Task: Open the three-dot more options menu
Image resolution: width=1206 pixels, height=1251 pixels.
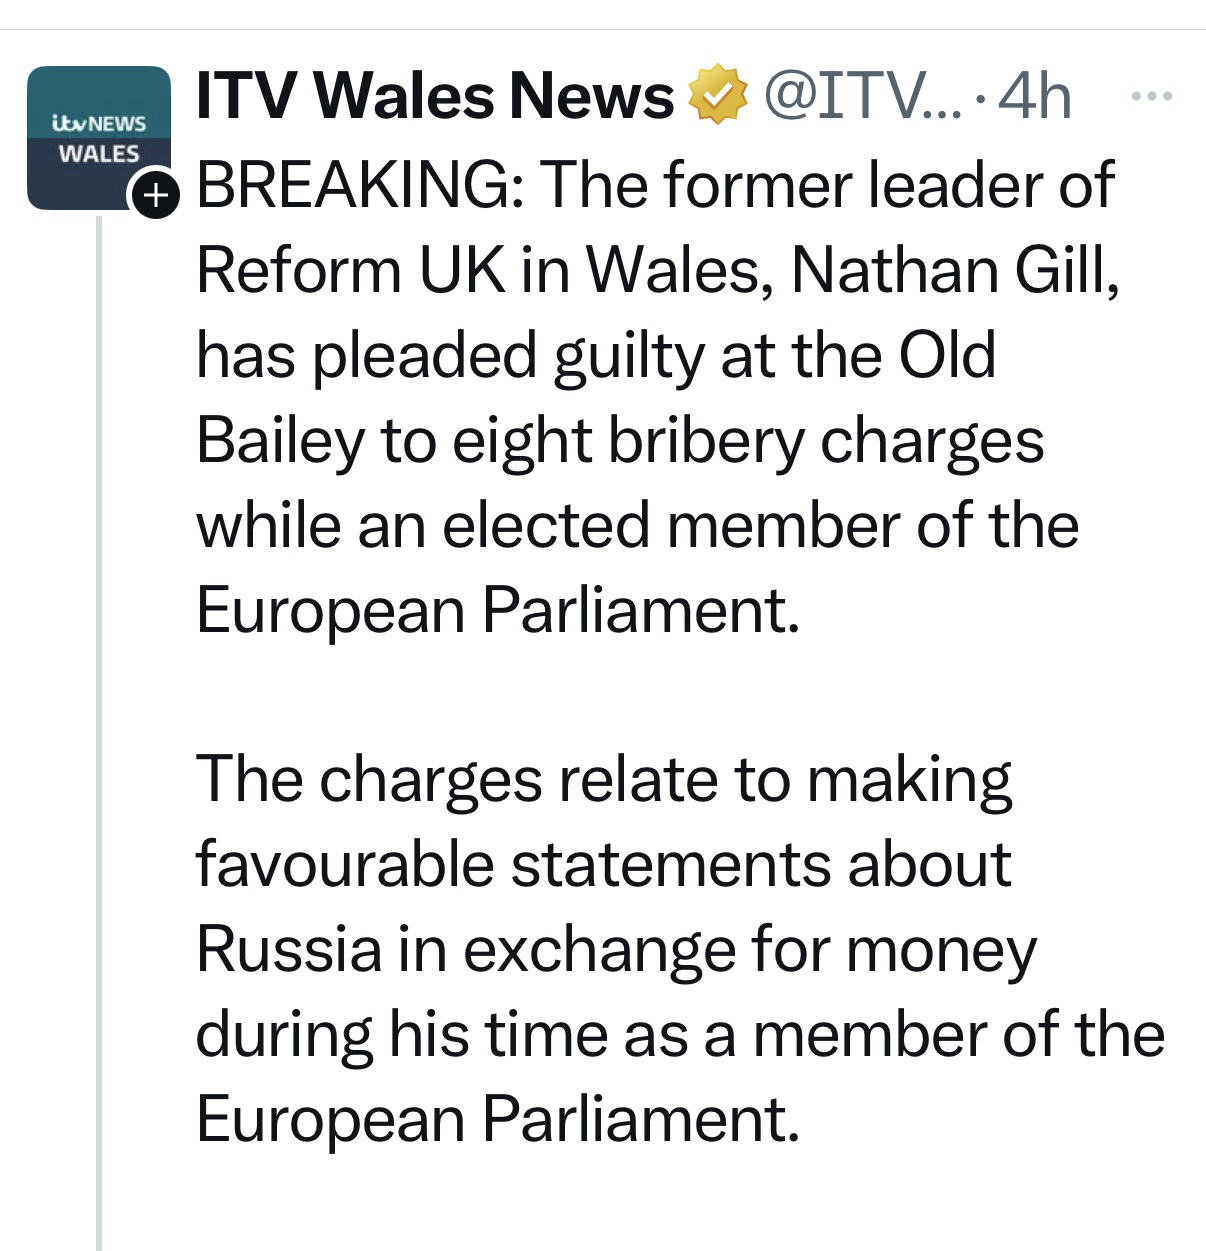Action: (1150, 97)
